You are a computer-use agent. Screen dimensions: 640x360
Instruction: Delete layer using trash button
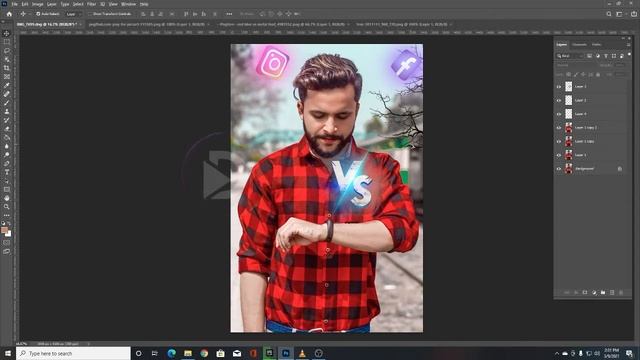click(x=621, y=293)
